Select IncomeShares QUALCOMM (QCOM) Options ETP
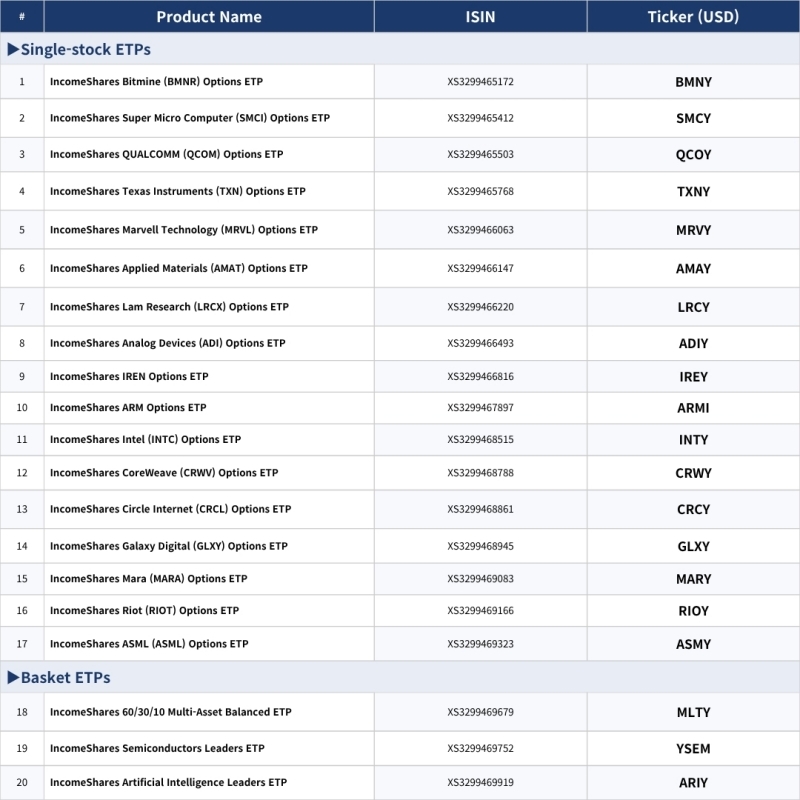Screen dimensions: 800x800 pyautogui.click(x=166, y=154)
